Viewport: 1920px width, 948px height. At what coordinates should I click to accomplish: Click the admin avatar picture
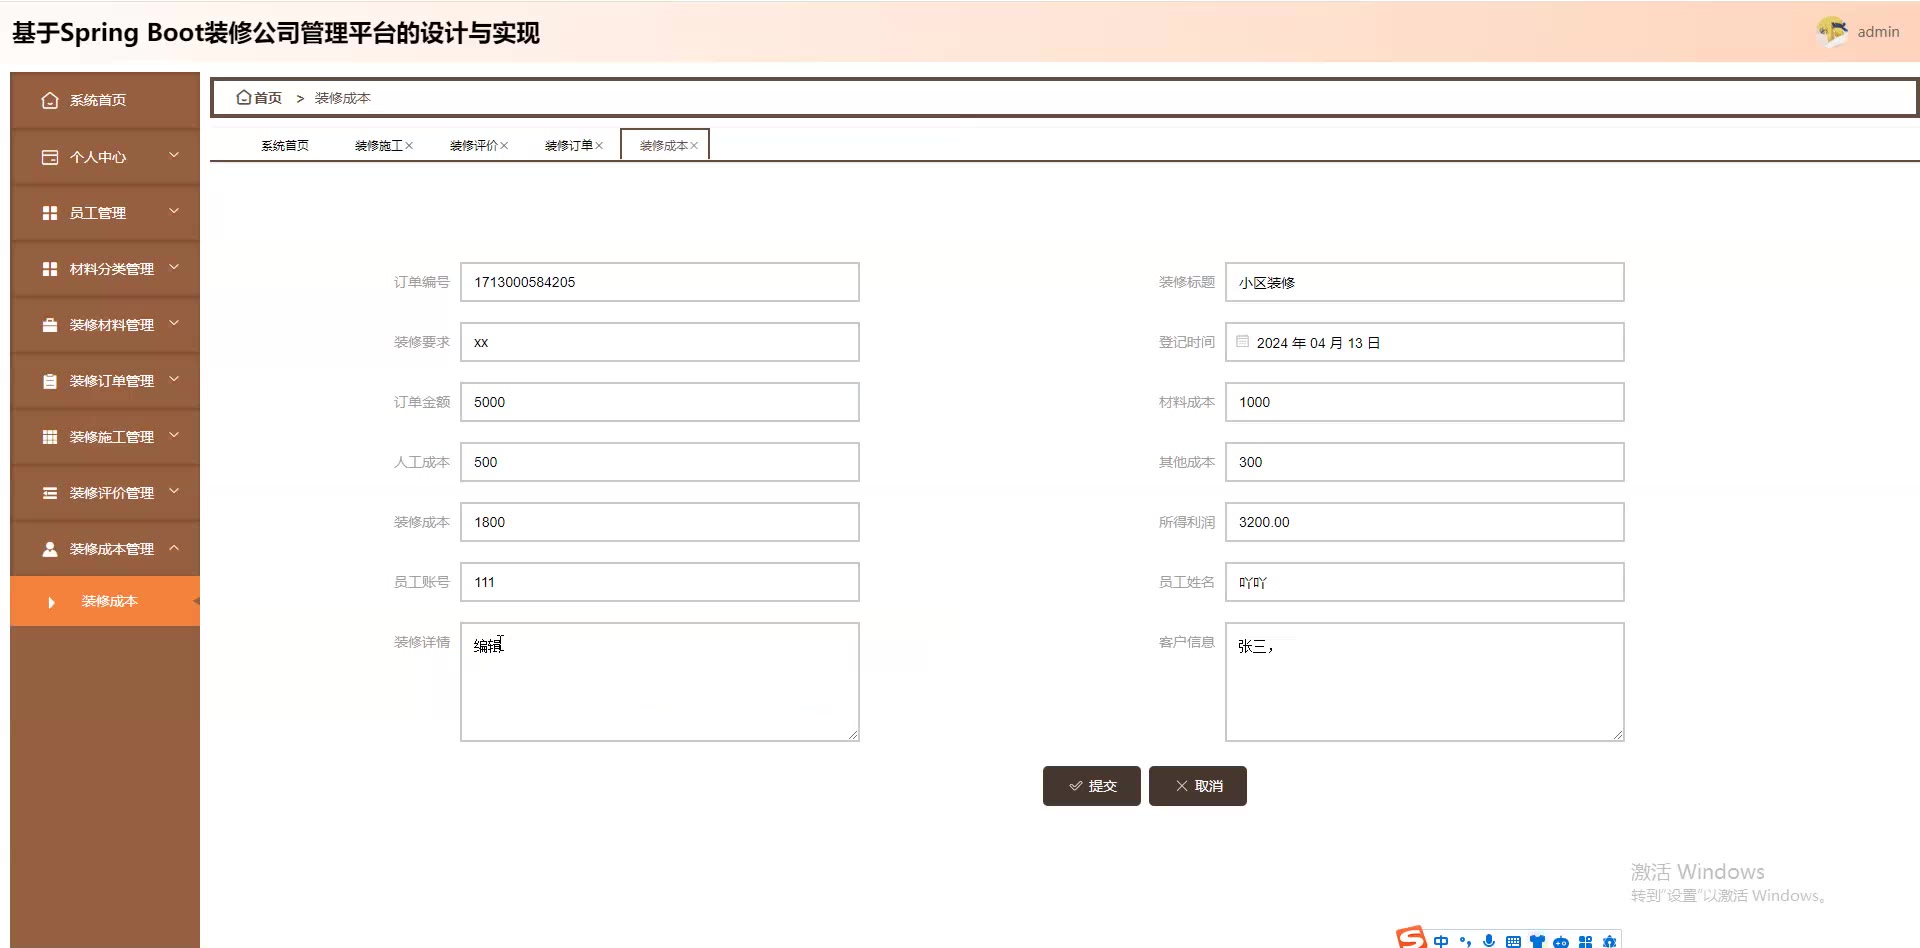tap(1832, 31)
